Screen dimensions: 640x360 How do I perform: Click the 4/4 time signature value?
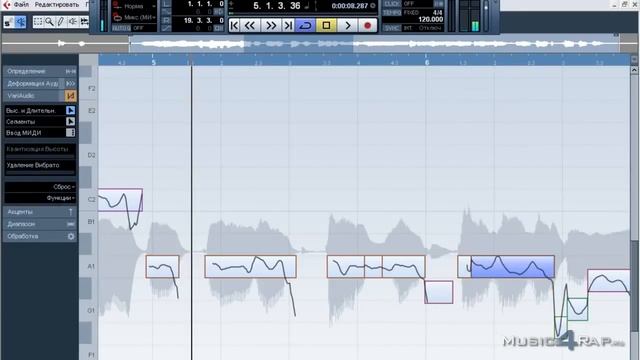click(x=437, y=13)
